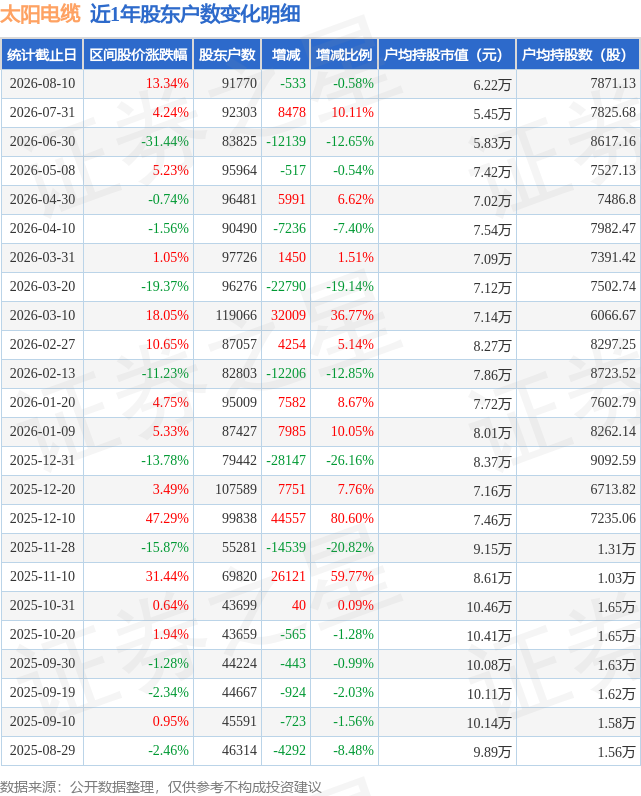Select the -31.44% price change cell
This screenshot has width=641, height=796.
coord(165,141)
